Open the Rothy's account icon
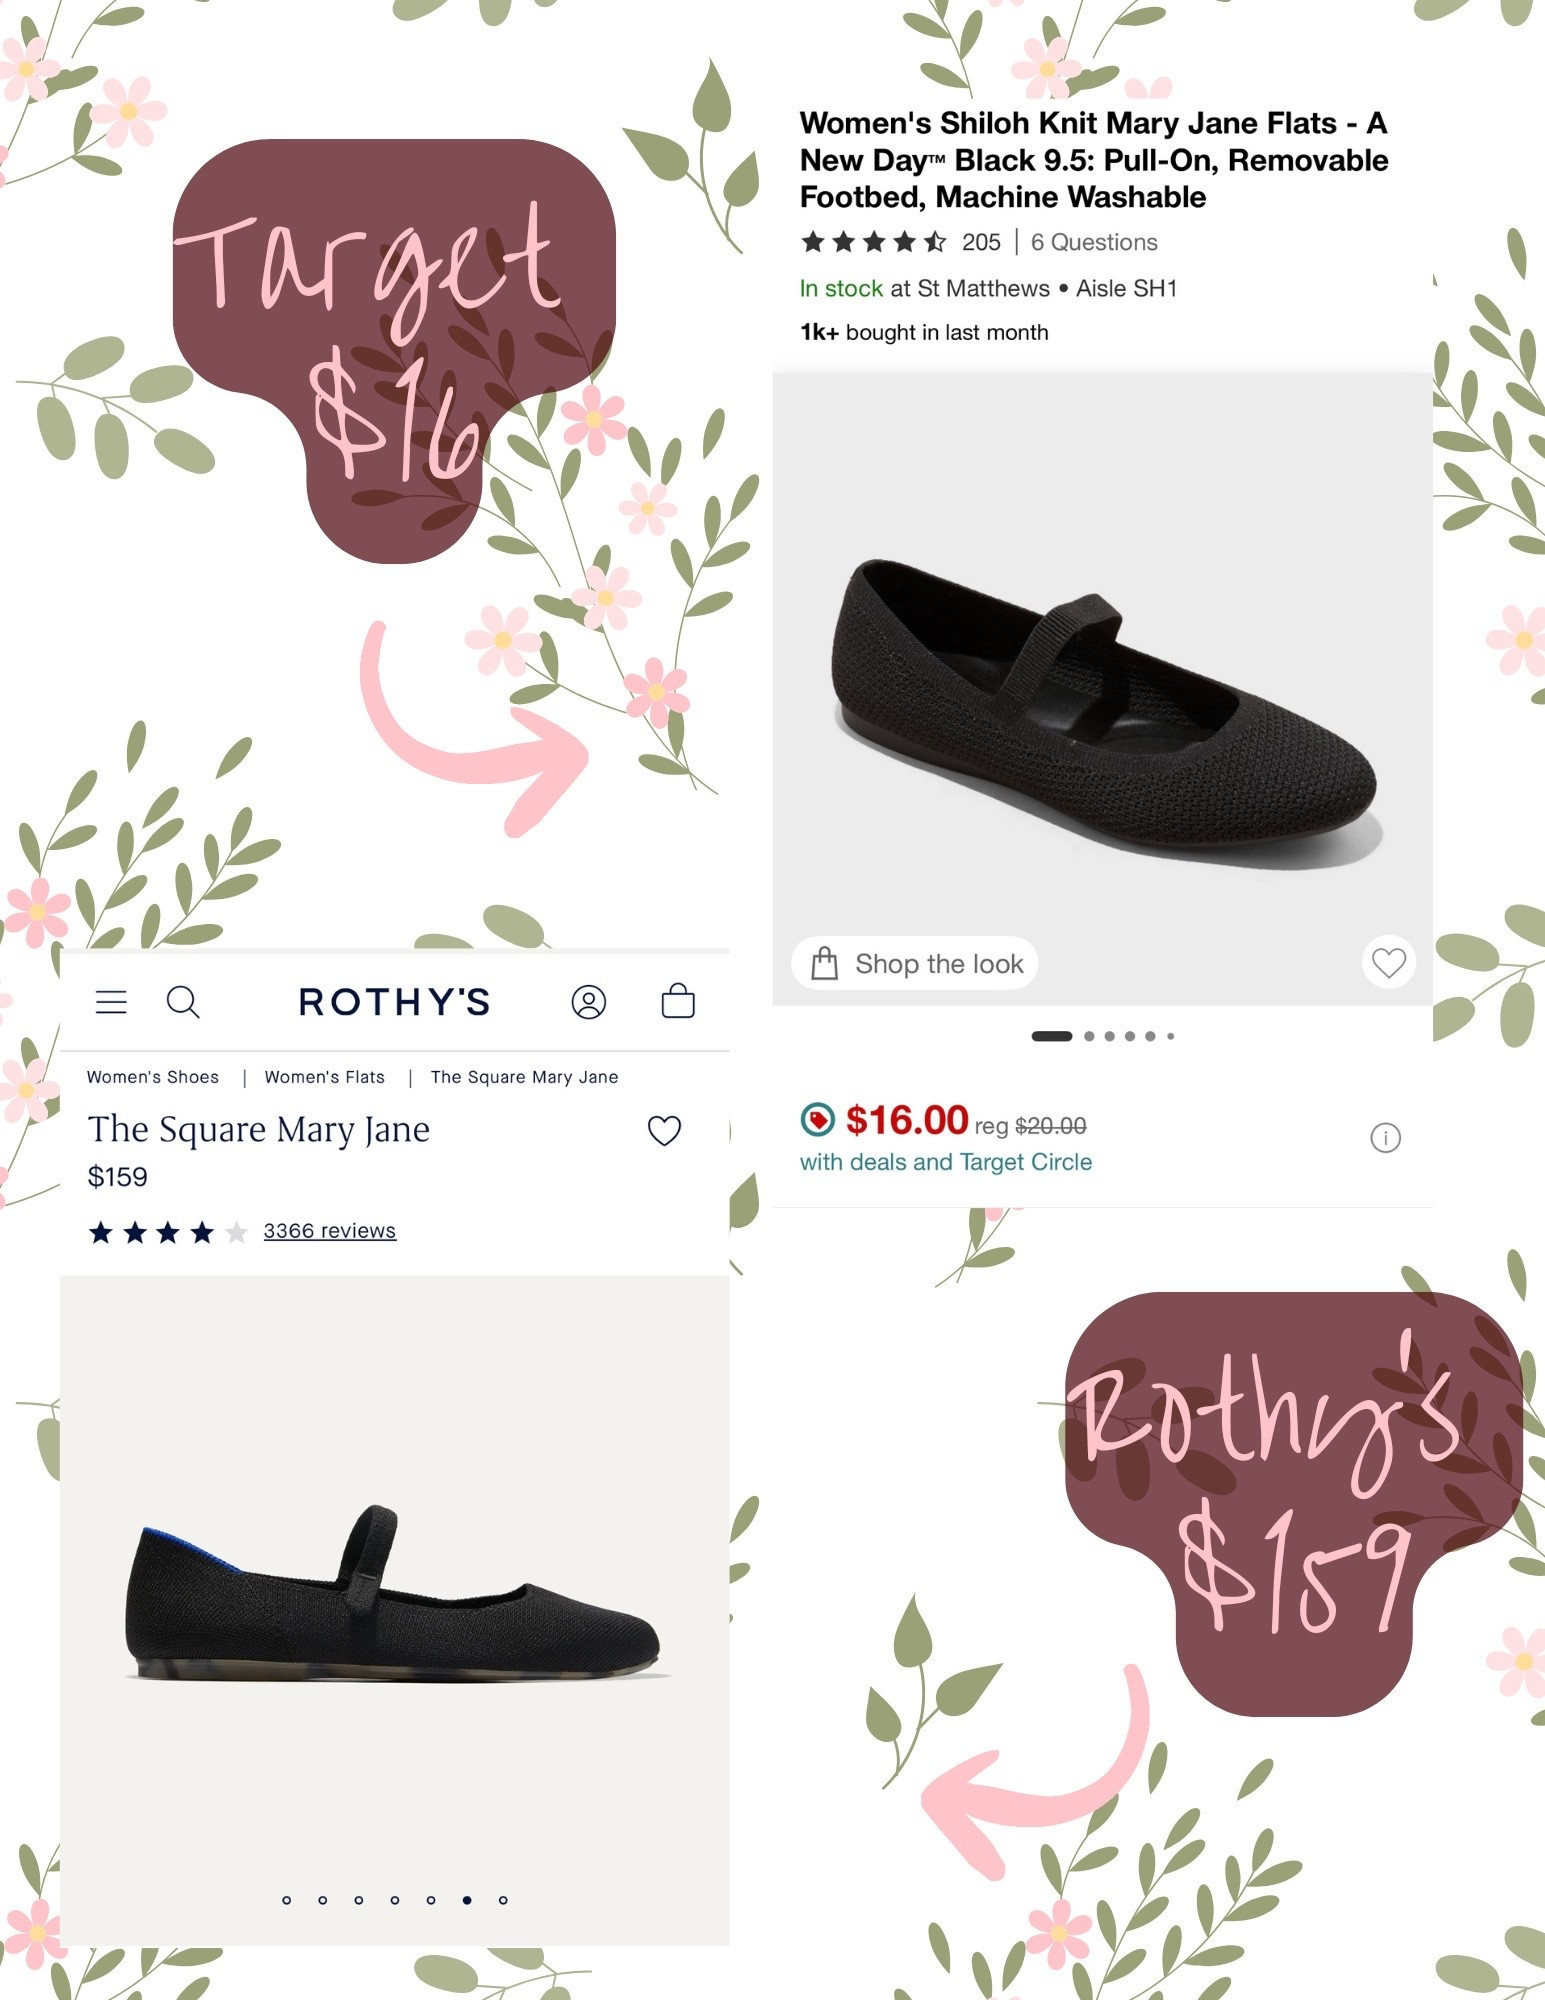Image resolution: width=1545 pixels, height=2000 pixels. pyautogui.click(x=590, y=1001)
